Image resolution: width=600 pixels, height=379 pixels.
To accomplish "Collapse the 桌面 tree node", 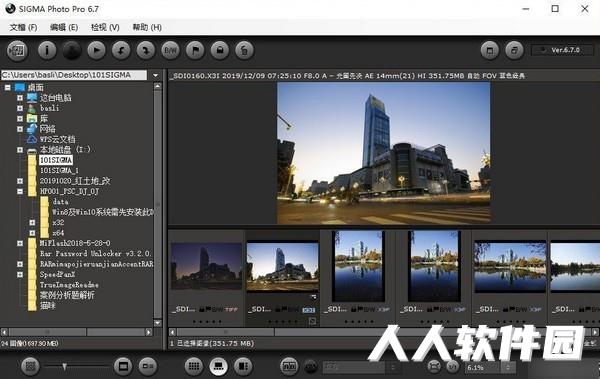I will pyautogui.click(x=8, y=87).
